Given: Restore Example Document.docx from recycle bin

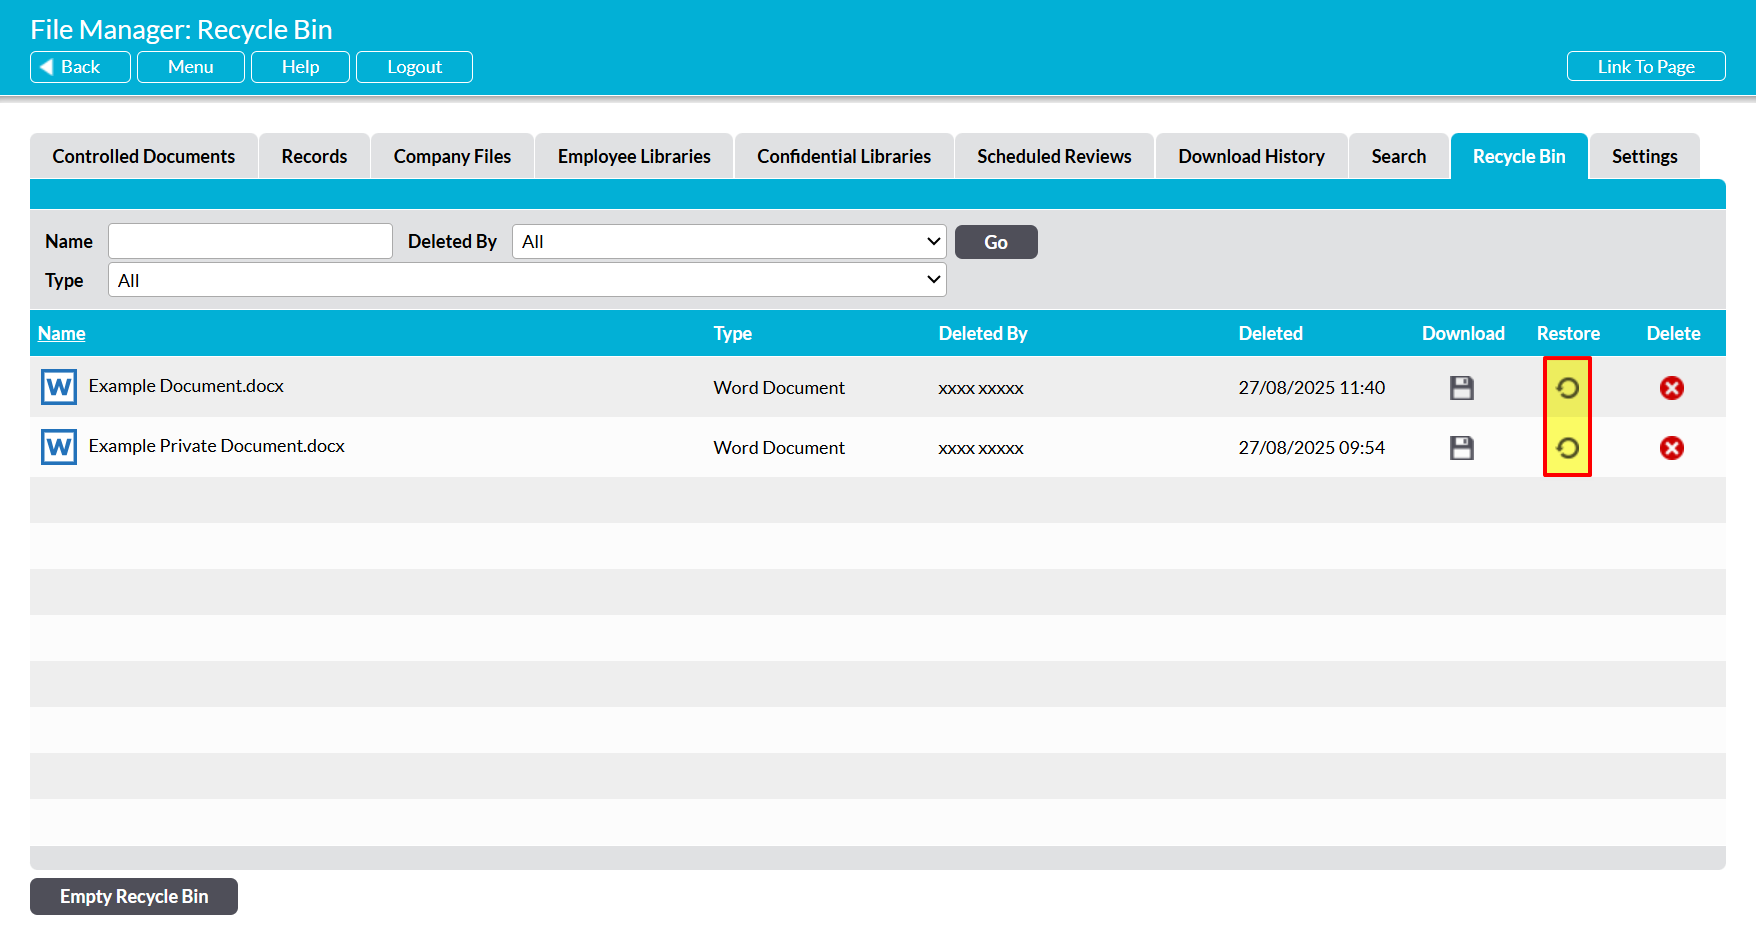Looking at the screenshot, I should tap(1567, 388).
